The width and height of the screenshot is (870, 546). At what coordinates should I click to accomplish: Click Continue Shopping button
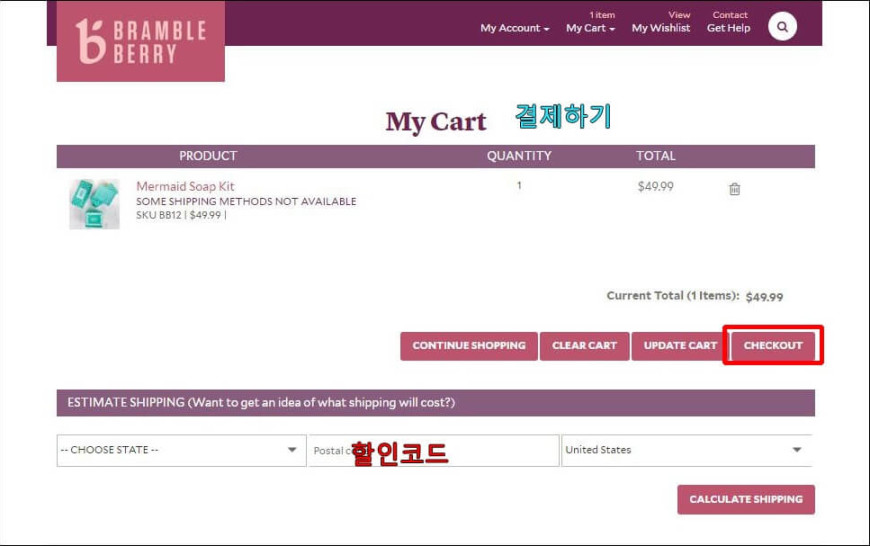pyautogui.click(x=469, y=346)
